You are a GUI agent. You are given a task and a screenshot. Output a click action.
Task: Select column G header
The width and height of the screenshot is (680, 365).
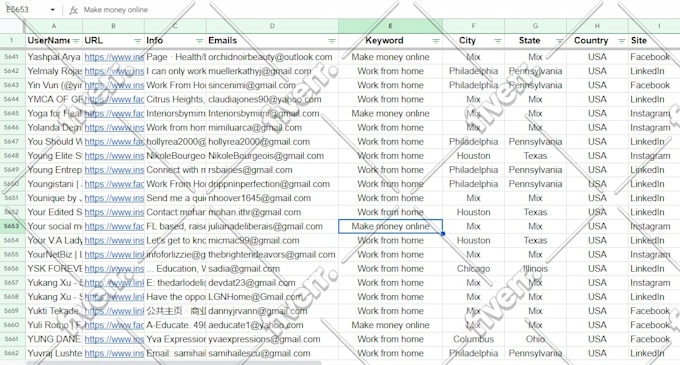(535, 26)
